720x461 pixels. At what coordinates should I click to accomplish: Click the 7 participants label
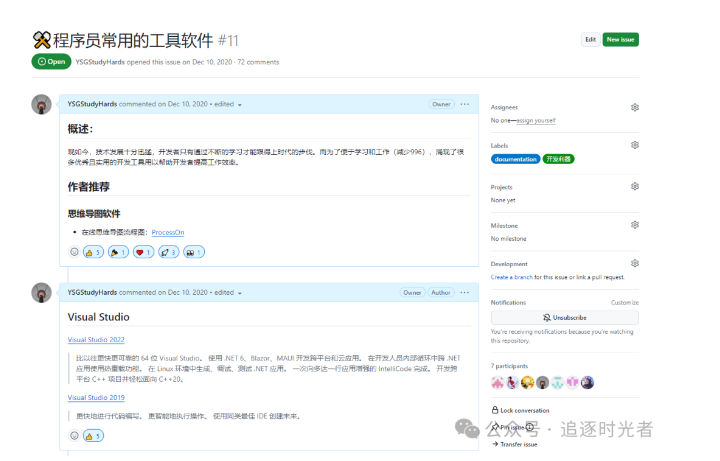(x=509, y=366)
